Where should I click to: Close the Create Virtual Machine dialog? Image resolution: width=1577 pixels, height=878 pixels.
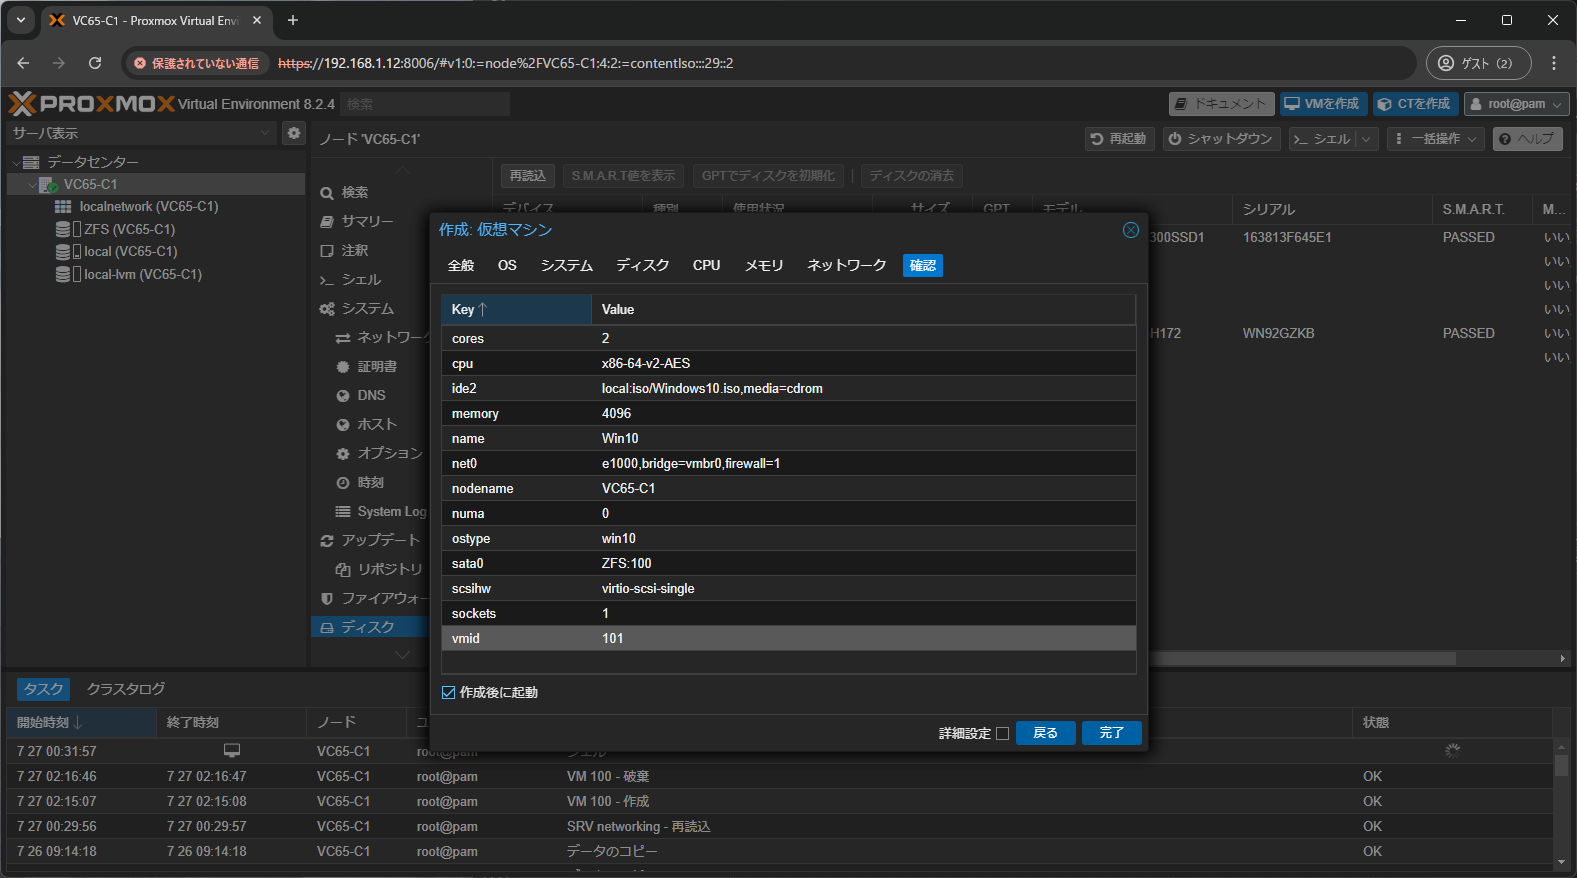coord(1130,230)
